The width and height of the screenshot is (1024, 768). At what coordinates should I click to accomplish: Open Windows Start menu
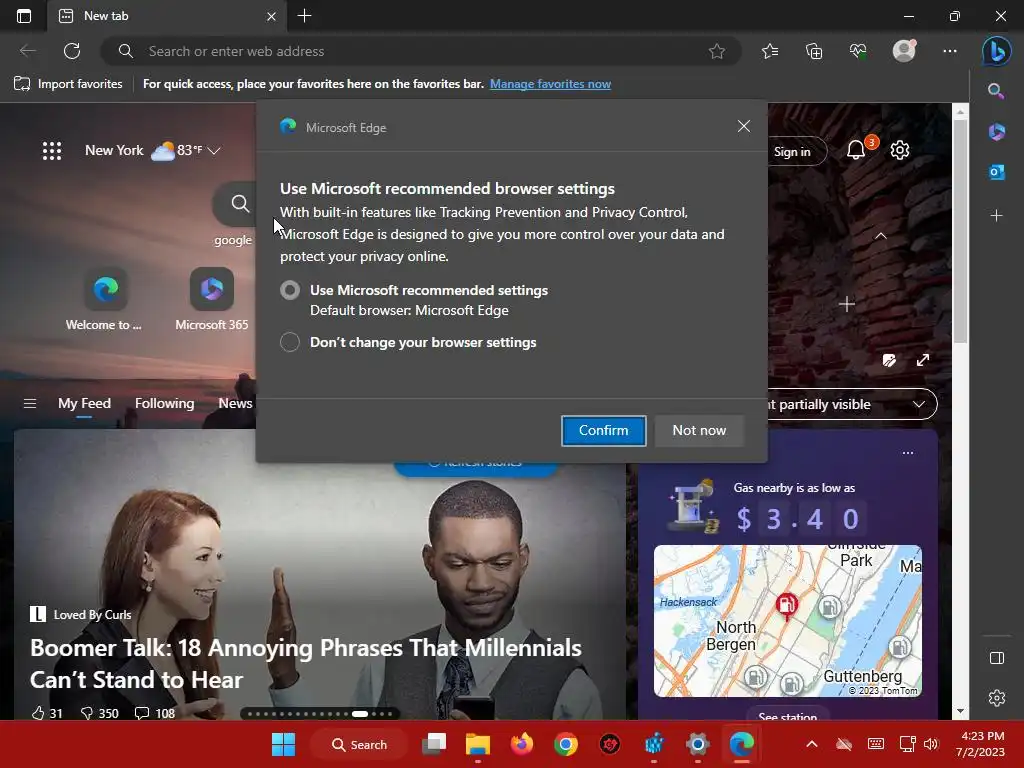pyautogui.click(x=283, y=744)
